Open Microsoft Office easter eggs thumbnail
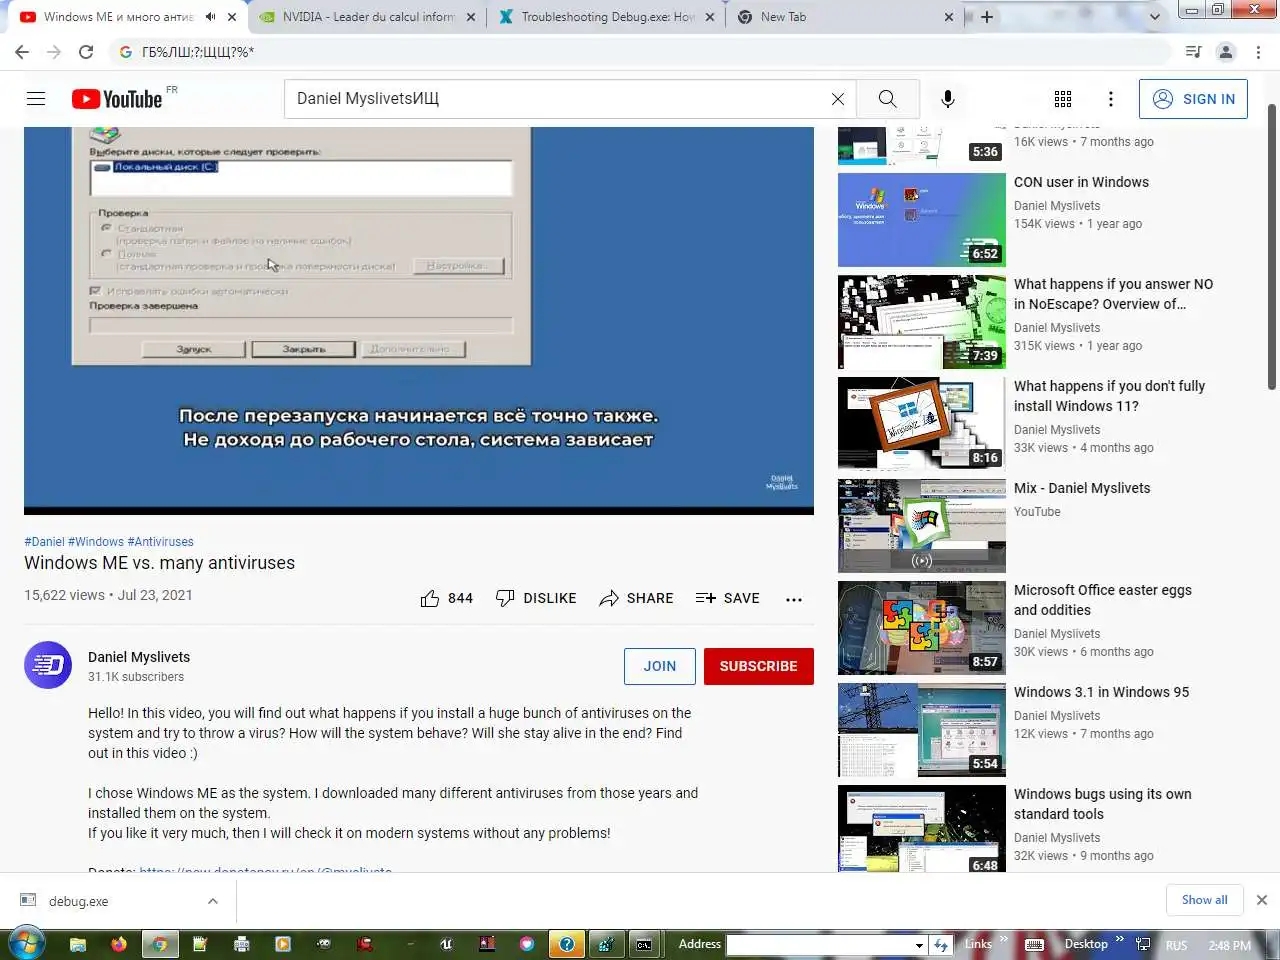The image size is (1280, 960). coord(922,628)
